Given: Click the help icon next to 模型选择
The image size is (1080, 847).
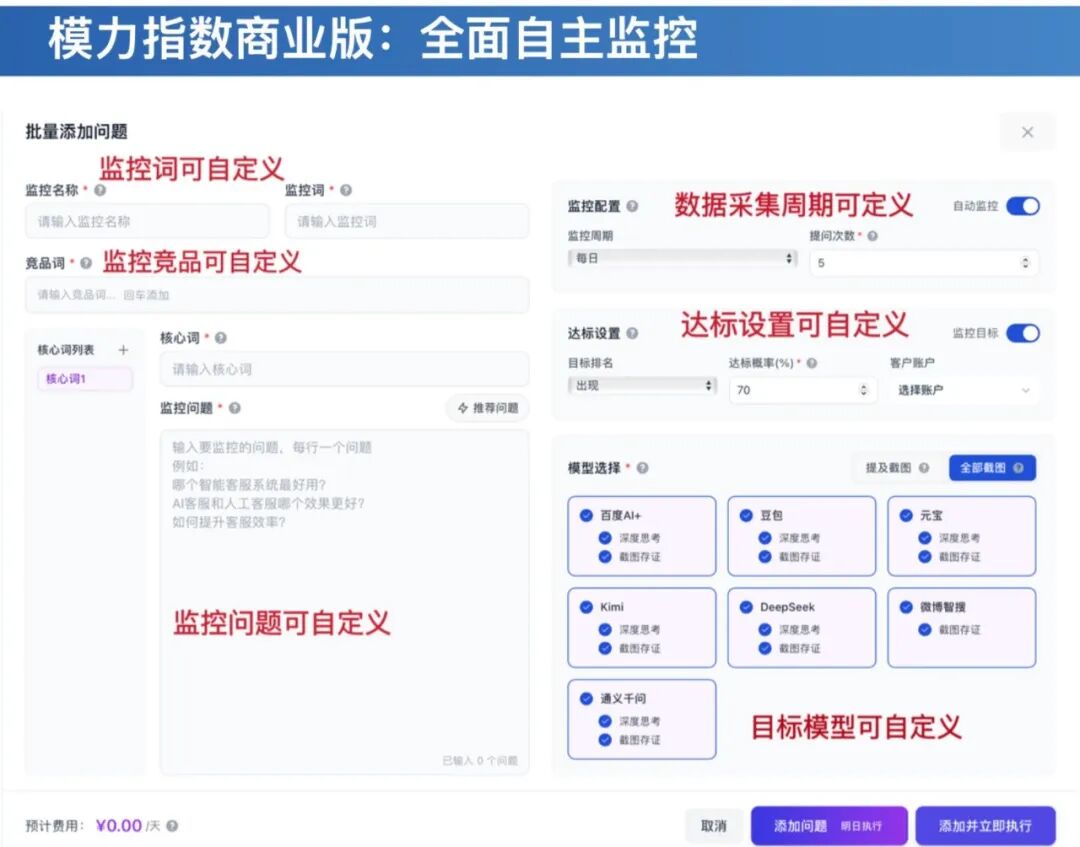Looking at the screenshot, I should [x=643, y=468].
